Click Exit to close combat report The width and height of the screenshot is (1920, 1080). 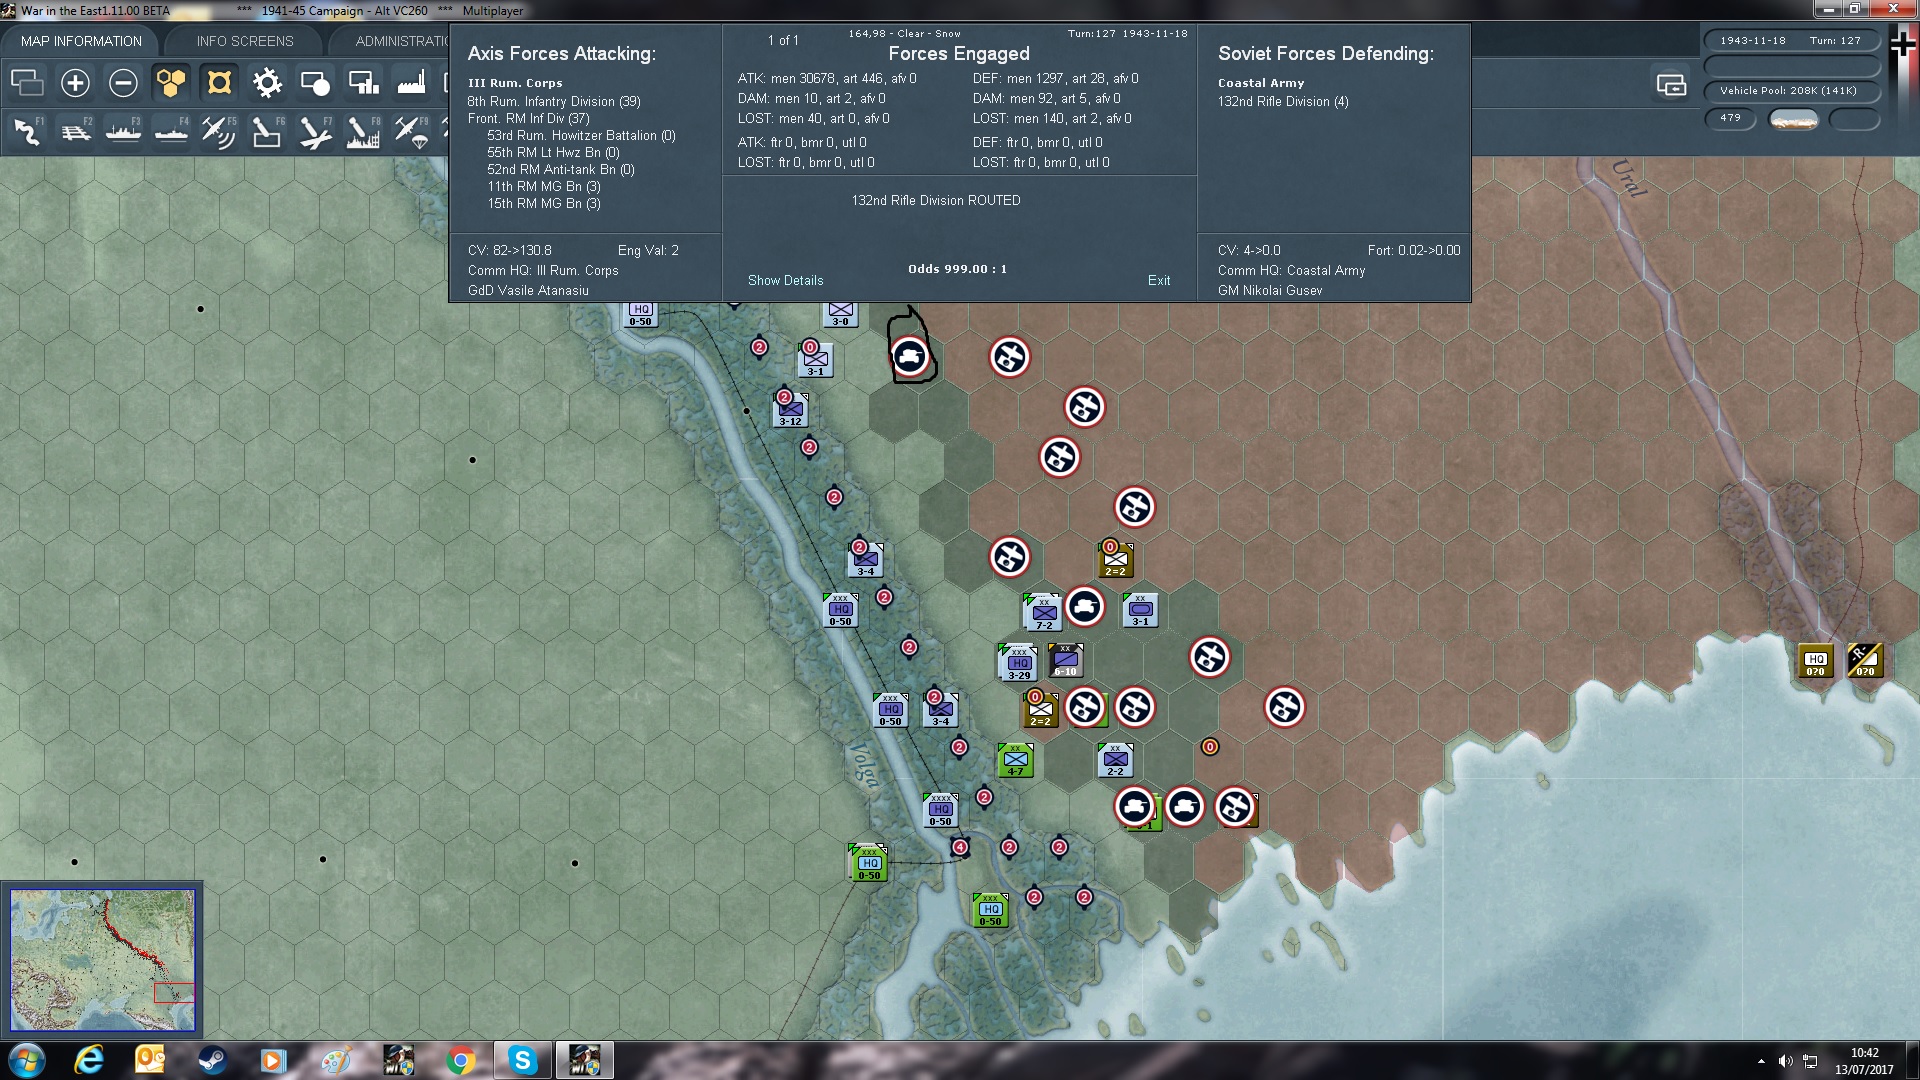1159,280
